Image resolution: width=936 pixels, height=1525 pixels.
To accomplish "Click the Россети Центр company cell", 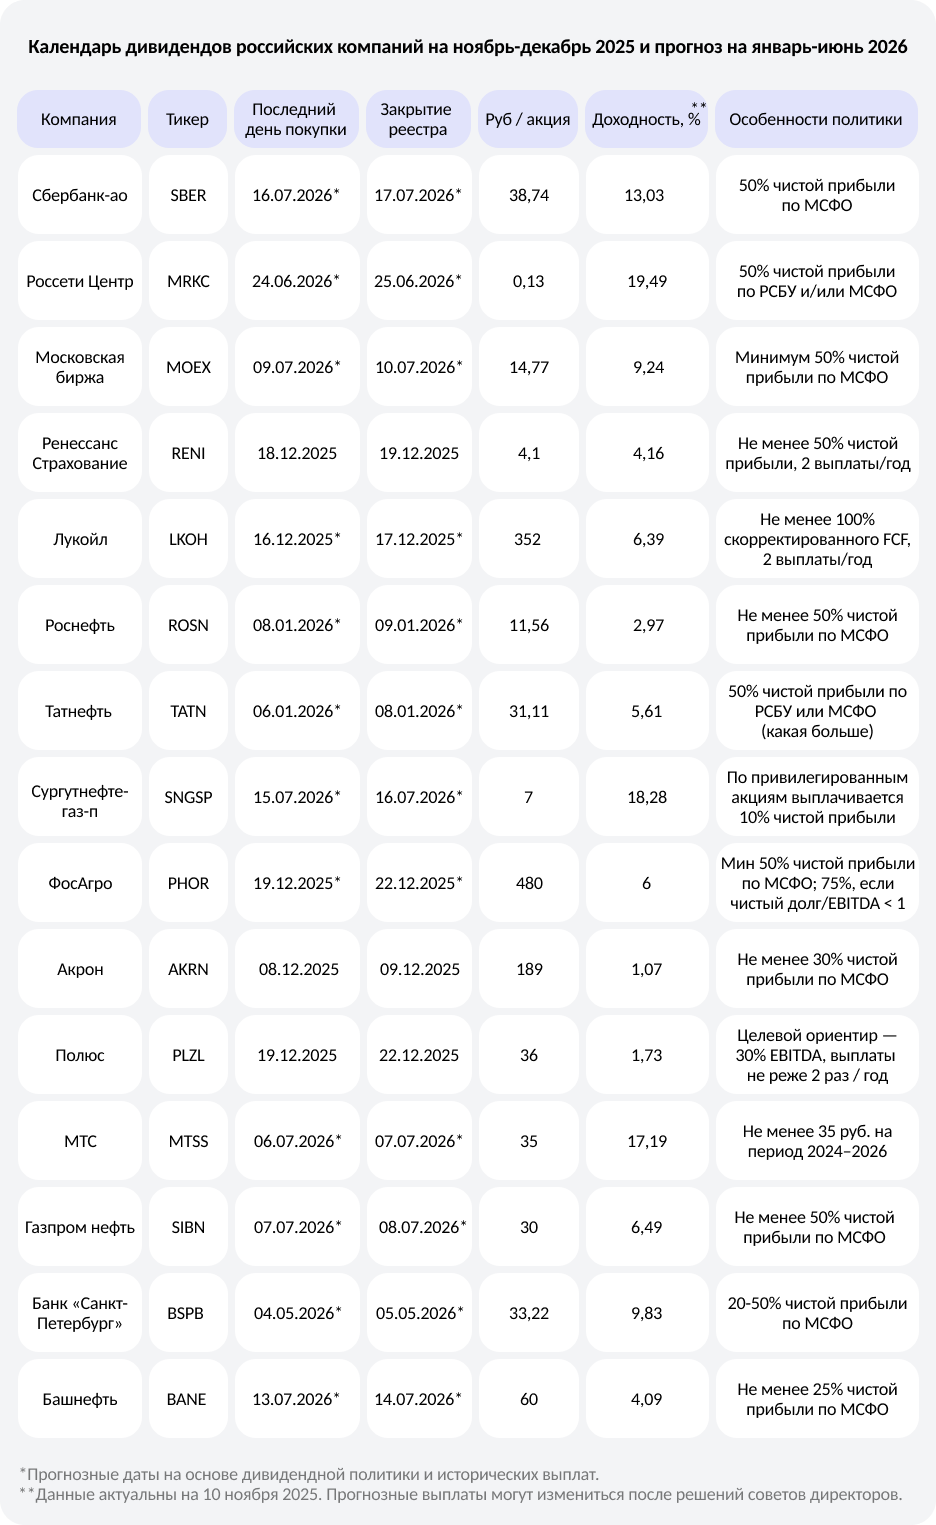I will [80, 281].
